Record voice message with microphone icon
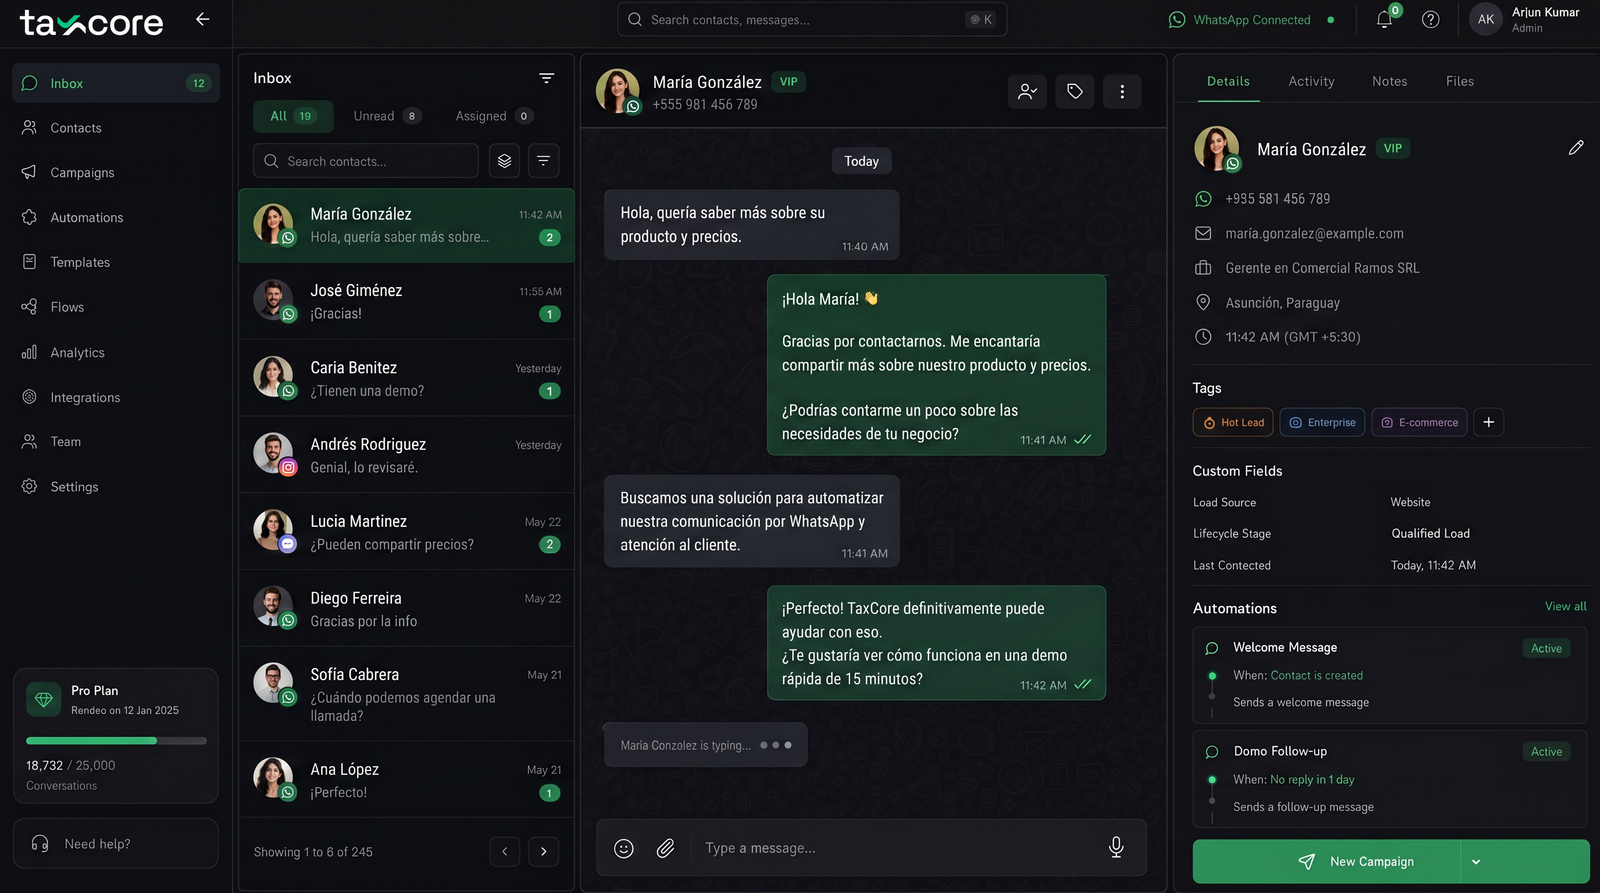Viewport: 1600px width, 893px height. click(x=1116, y=848)
